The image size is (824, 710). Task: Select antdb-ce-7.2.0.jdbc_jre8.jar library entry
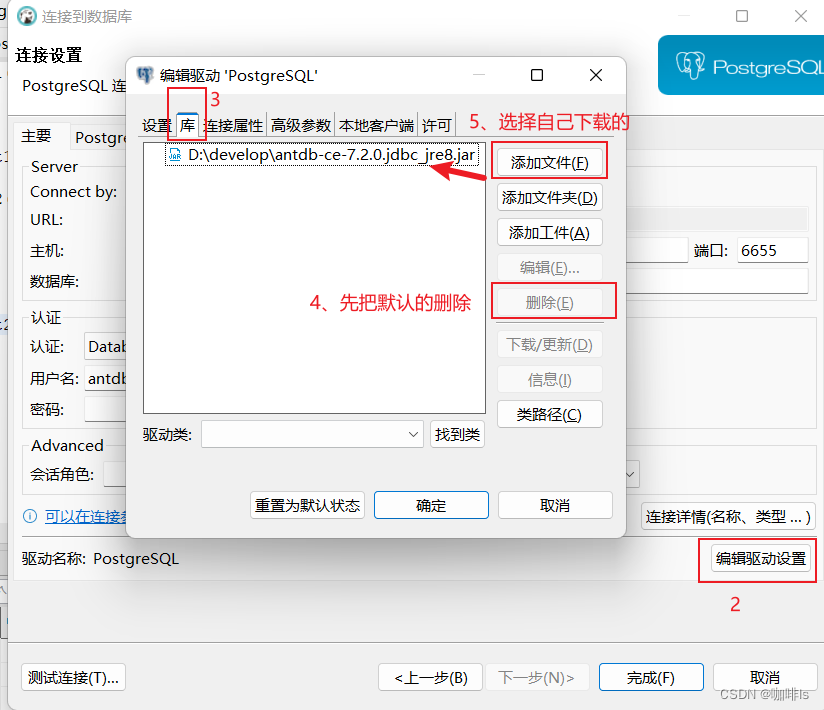pyautogui.click(x=322, y=155)
